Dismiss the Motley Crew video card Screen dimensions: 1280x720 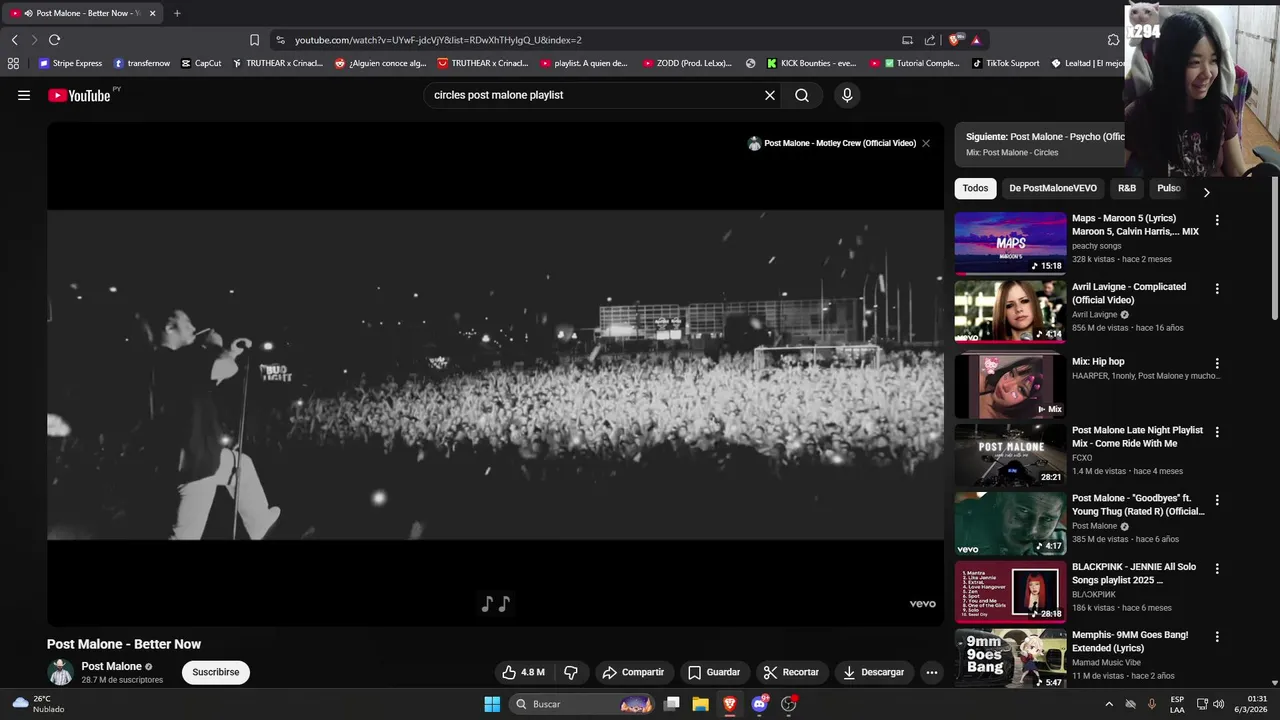point(926,143)
